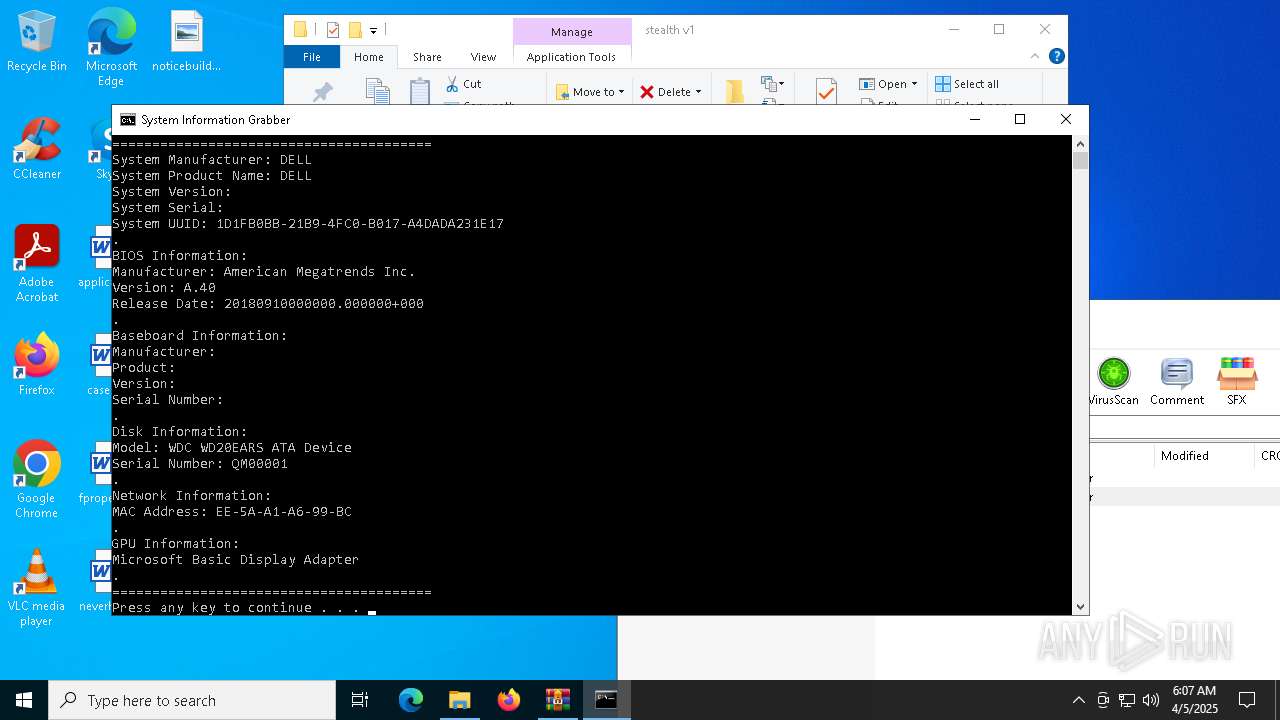Viewport: 1280px width, 720px height.
Task: Click Properties icon in Explorer ribbon
Action: tap(826, 92)
